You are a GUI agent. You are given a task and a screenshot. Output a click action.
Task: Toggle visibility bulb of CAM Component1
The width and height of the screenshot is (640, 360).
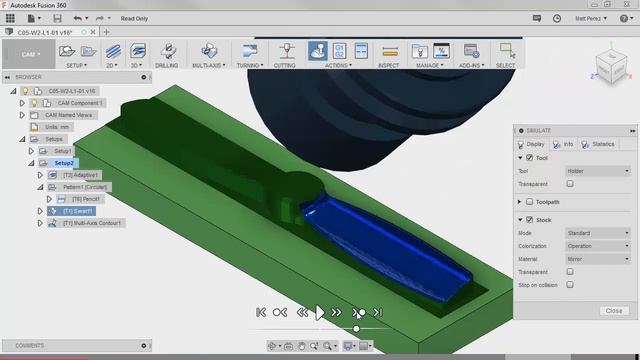click(34, 103)
